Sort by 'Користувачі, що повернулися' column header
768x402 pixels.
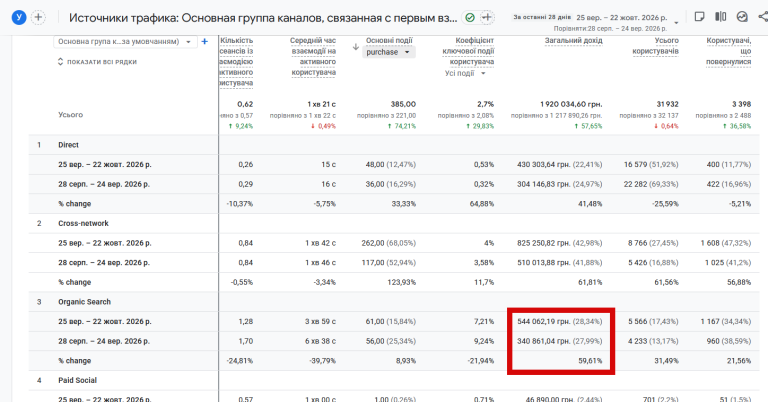click(728, 51)
